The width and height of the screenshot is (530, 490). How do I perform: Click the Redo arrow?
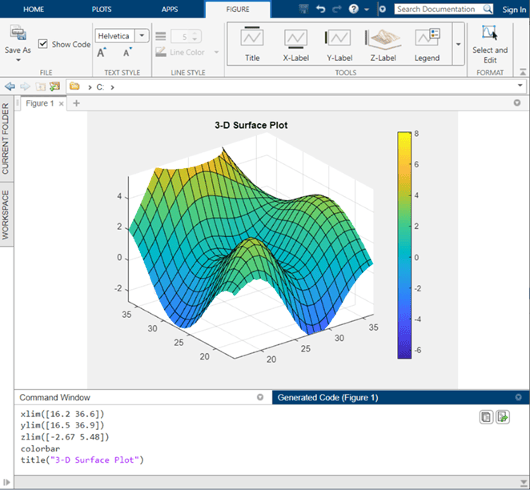(337, 9)
